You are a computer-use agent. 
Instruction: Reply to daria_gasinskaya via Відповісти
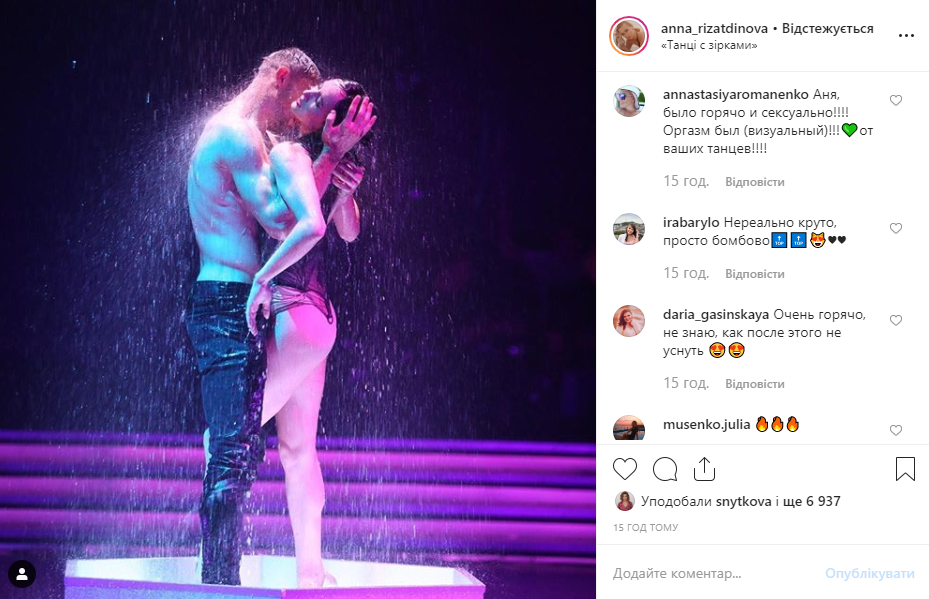(754, 384)
